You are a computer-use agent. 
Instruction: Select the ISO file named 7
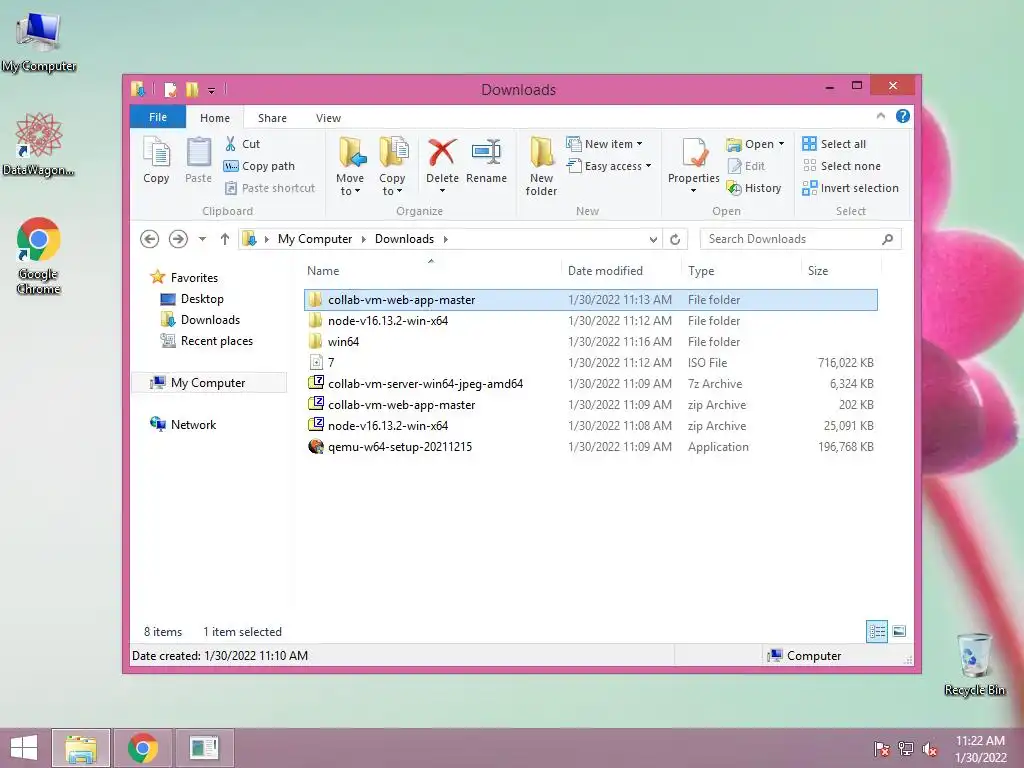click(591, 362)
